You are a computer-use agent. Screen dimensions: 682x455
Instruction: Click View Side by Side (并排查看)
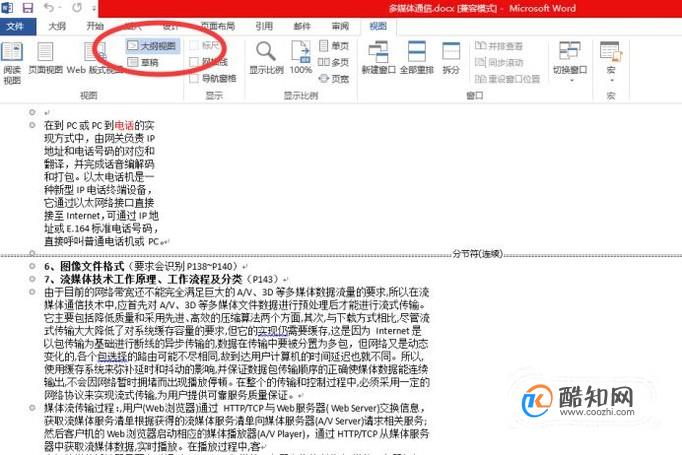pos(498,46)
